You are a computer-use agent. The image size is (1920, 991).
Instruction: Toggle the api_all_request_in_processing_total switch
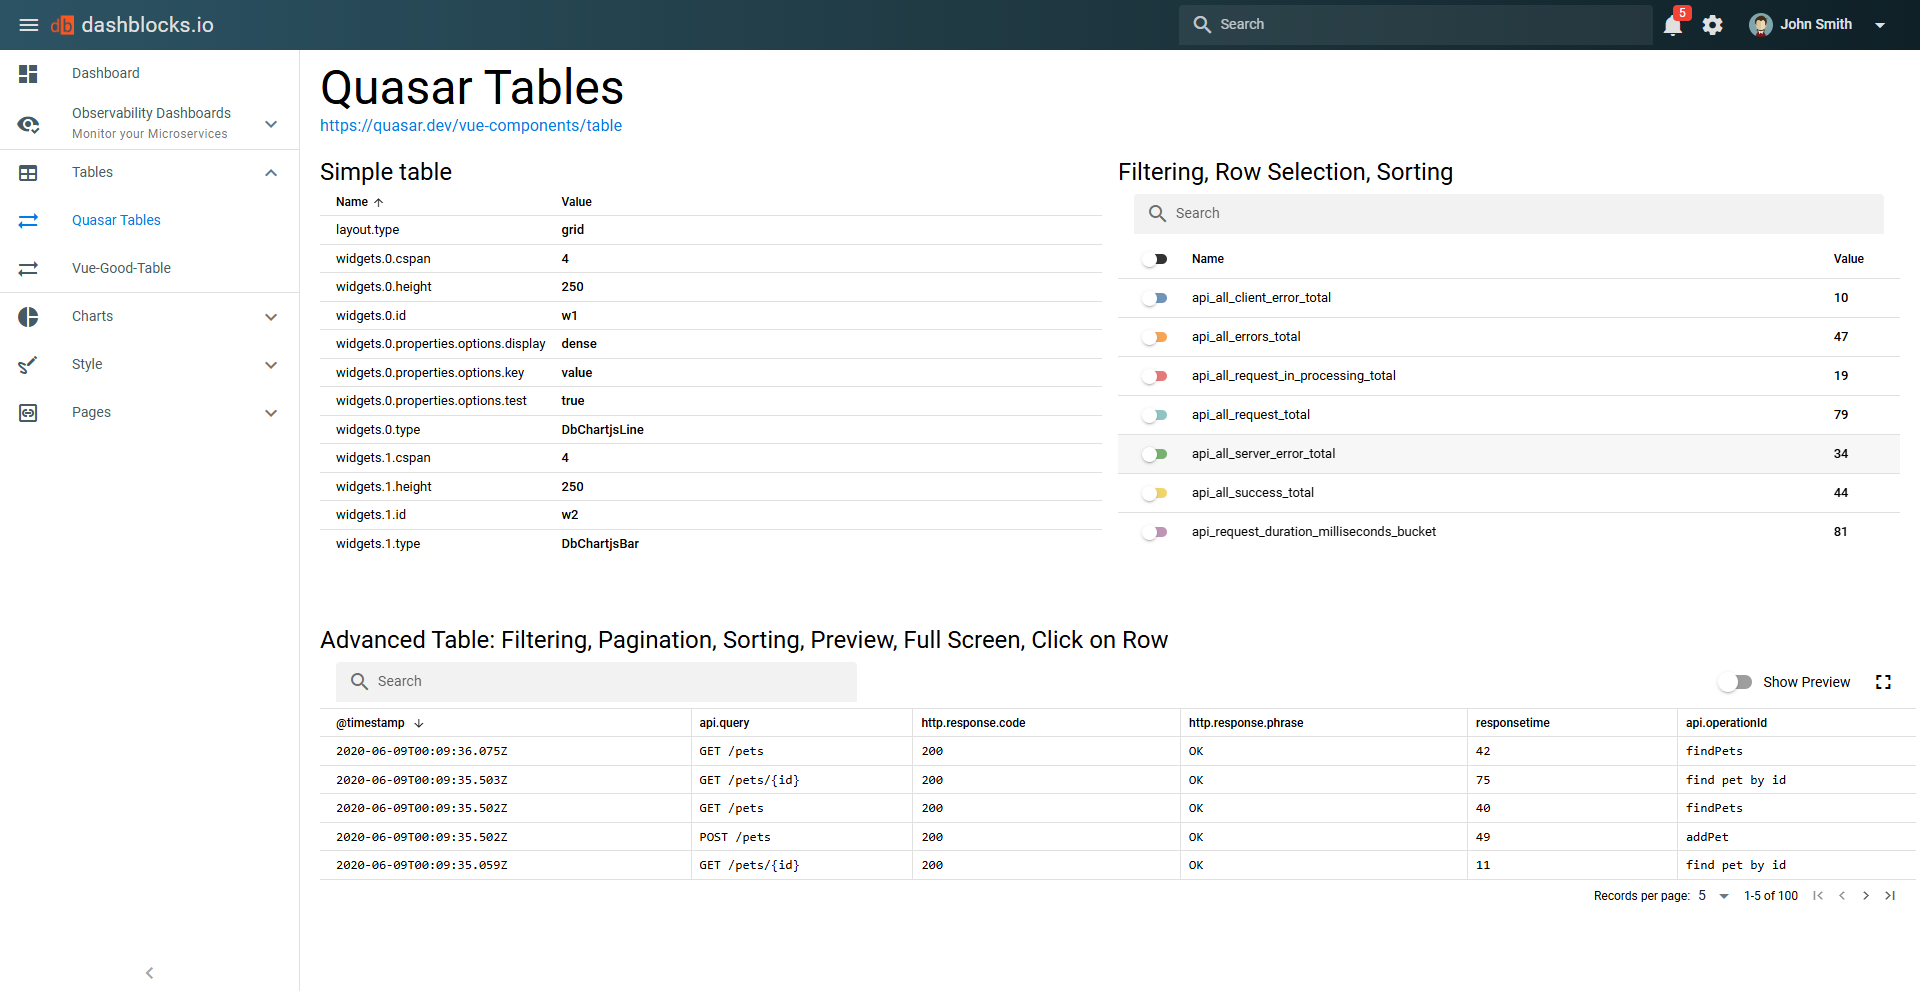(1155, 376)
